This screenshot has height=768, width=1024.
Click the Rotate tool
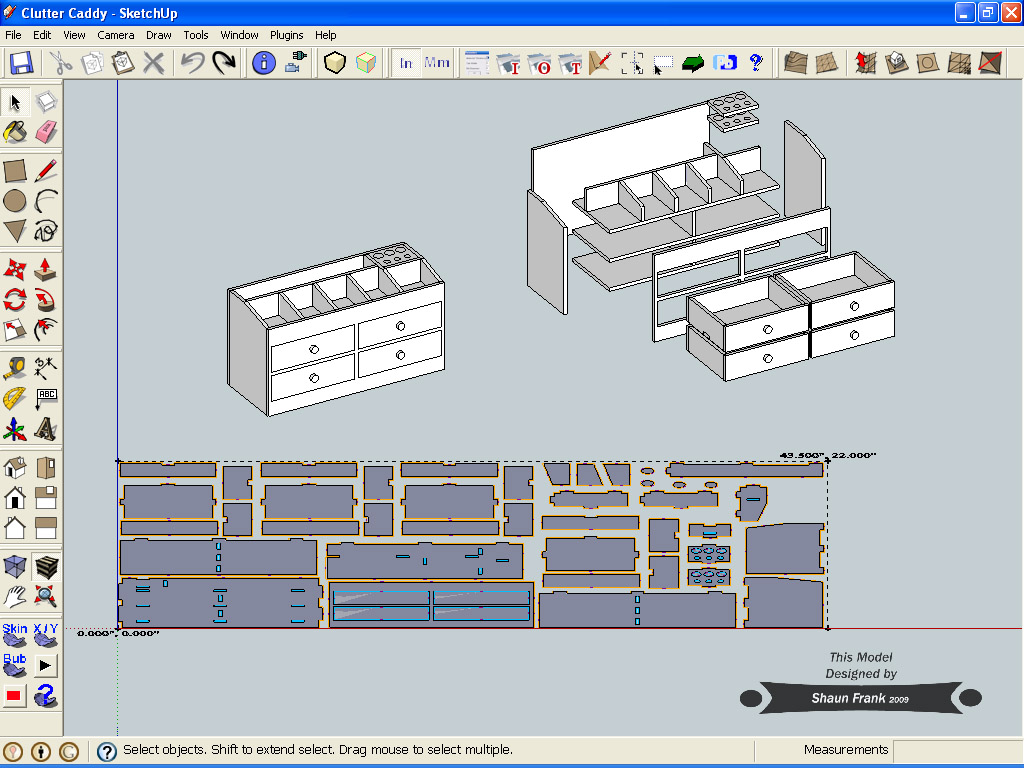(15, 299)
